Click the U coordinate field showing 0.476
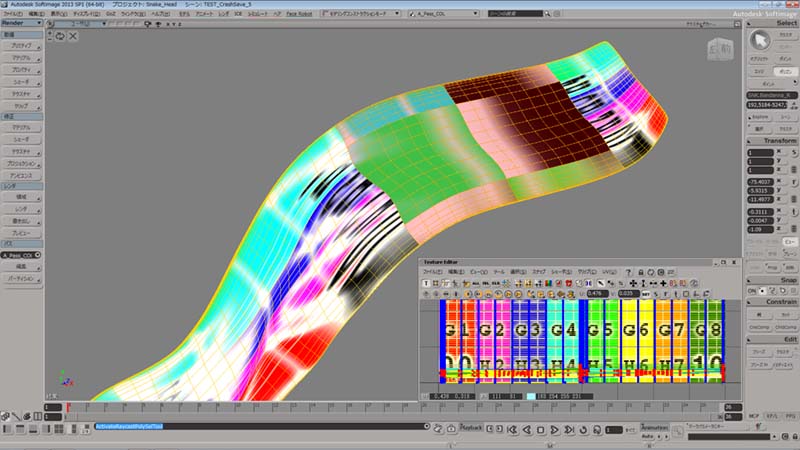800x450 pixels. tap(599, 294)
